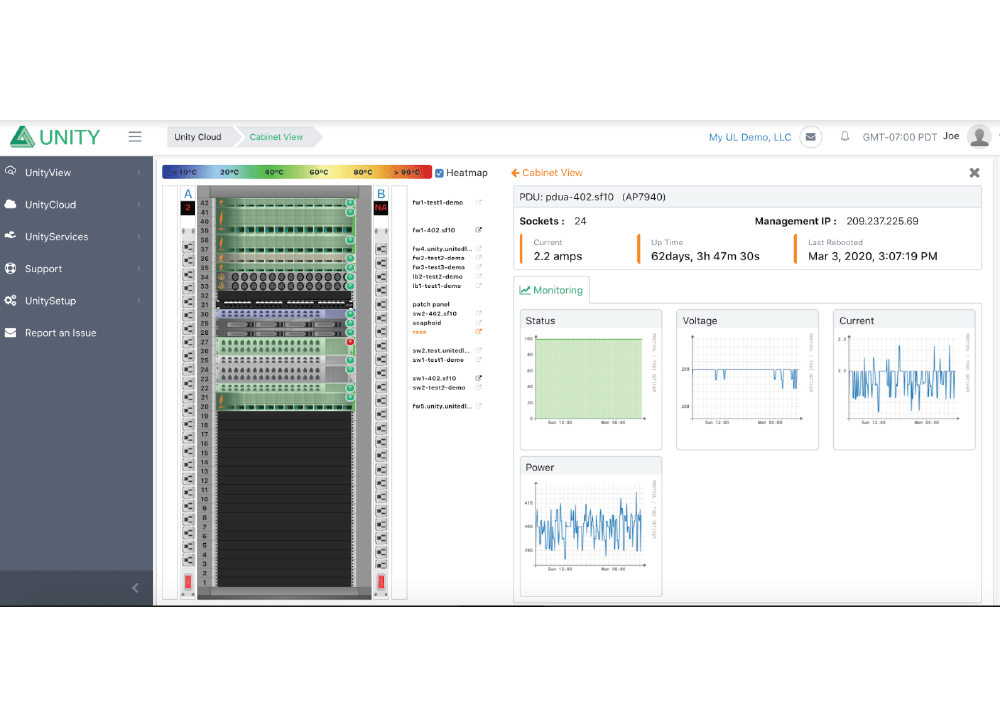Open external link icon beside rosa

pyautogui.click(x=478, y=332)
